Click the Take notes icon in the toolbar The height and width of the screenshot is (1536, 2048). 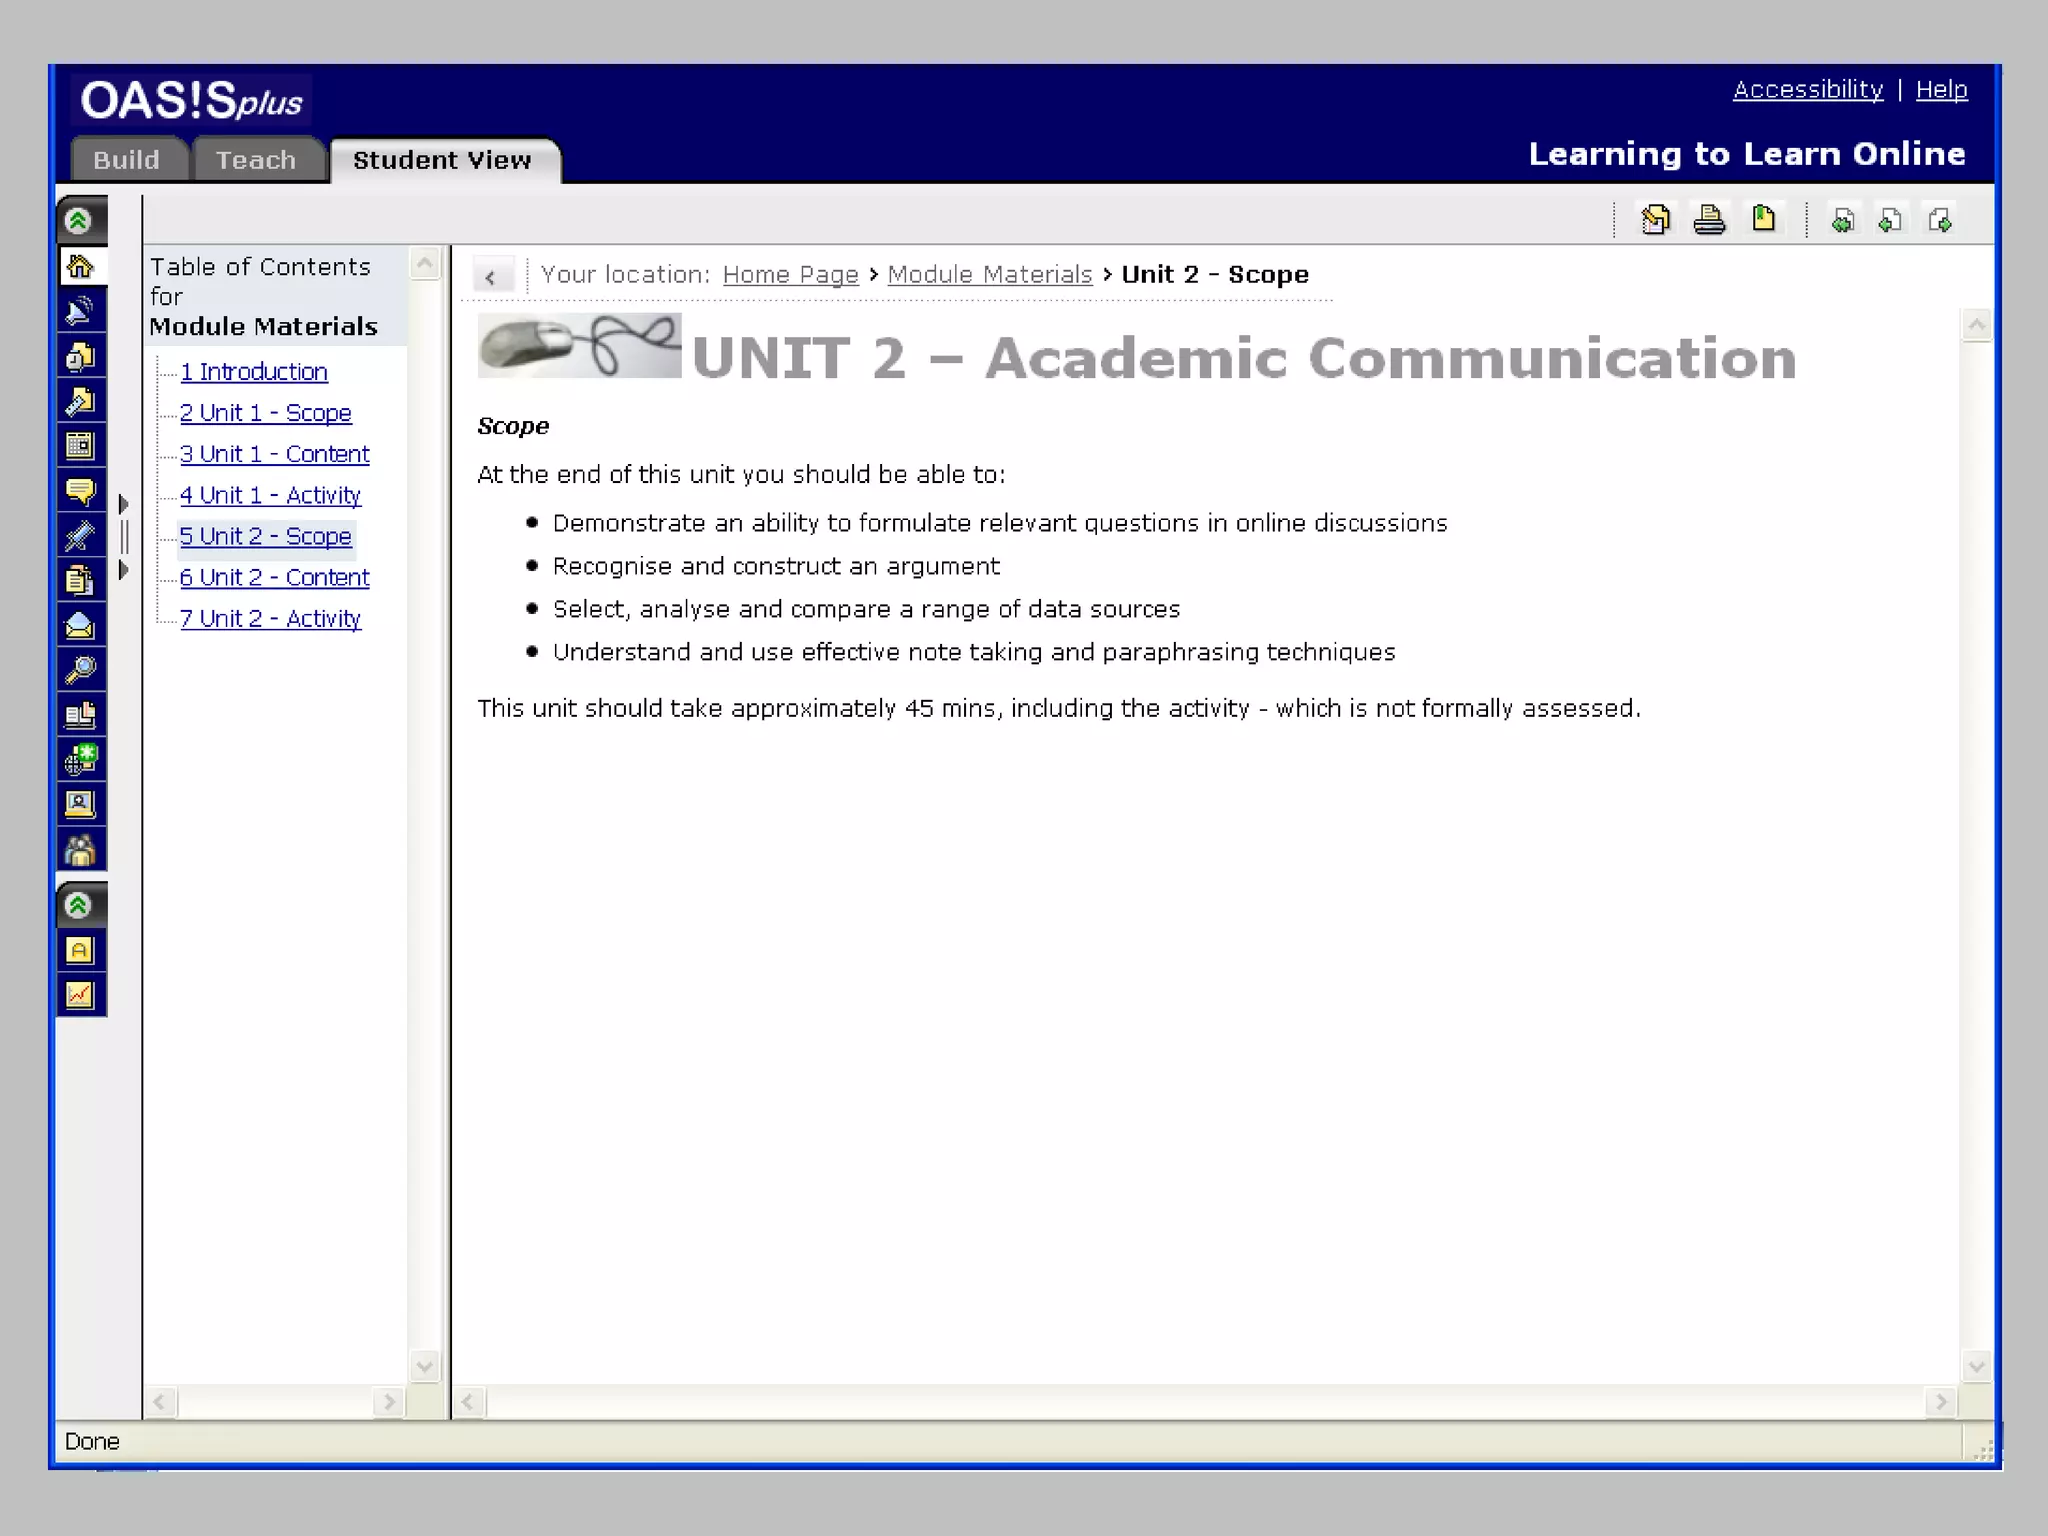pyautogui.click(x=1655, y=219)
